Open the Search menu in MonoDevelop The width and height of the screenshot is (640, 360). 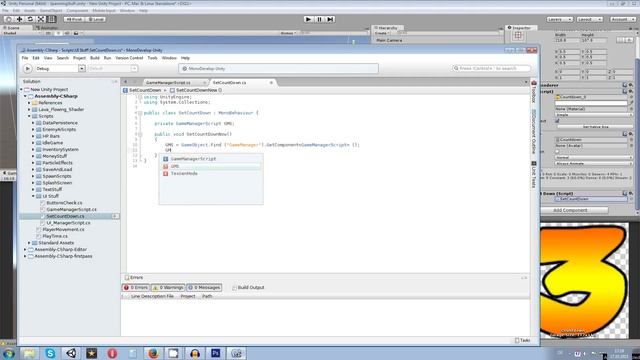click(x=62, y=58)
